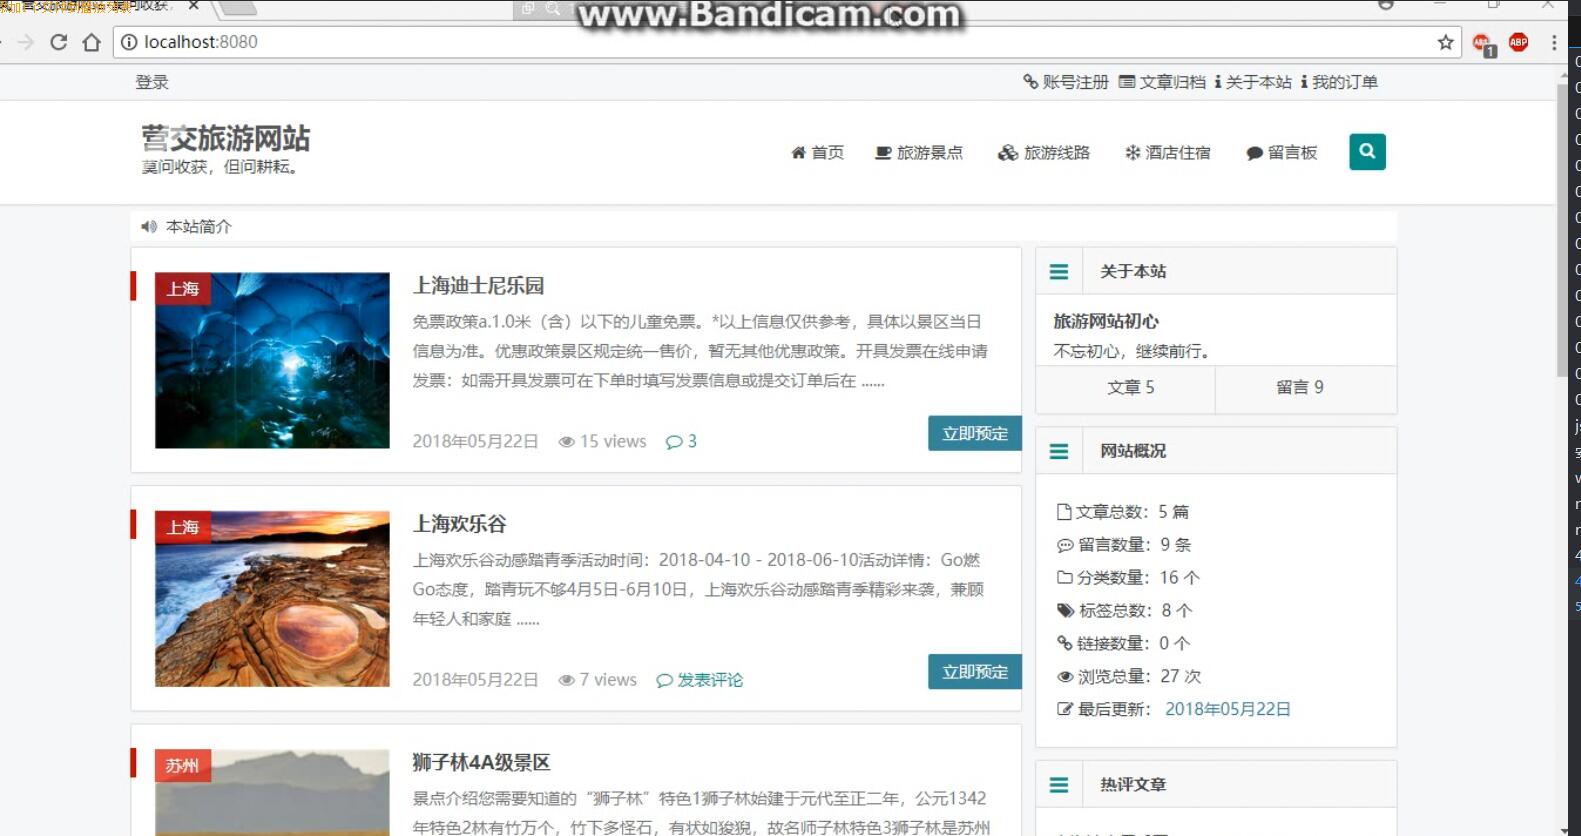Open 旅游景点 navigation item

click(919, 152)
